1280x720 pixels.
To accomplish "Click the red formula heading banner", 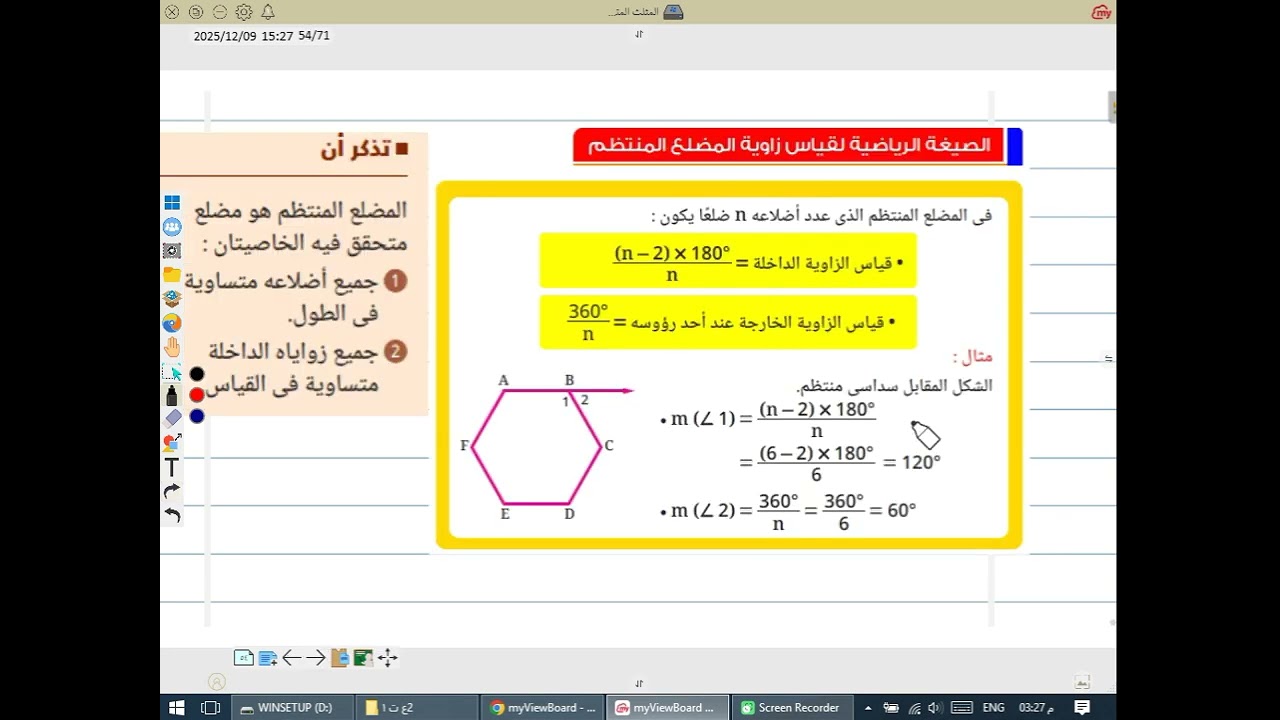I will [789, 146].
